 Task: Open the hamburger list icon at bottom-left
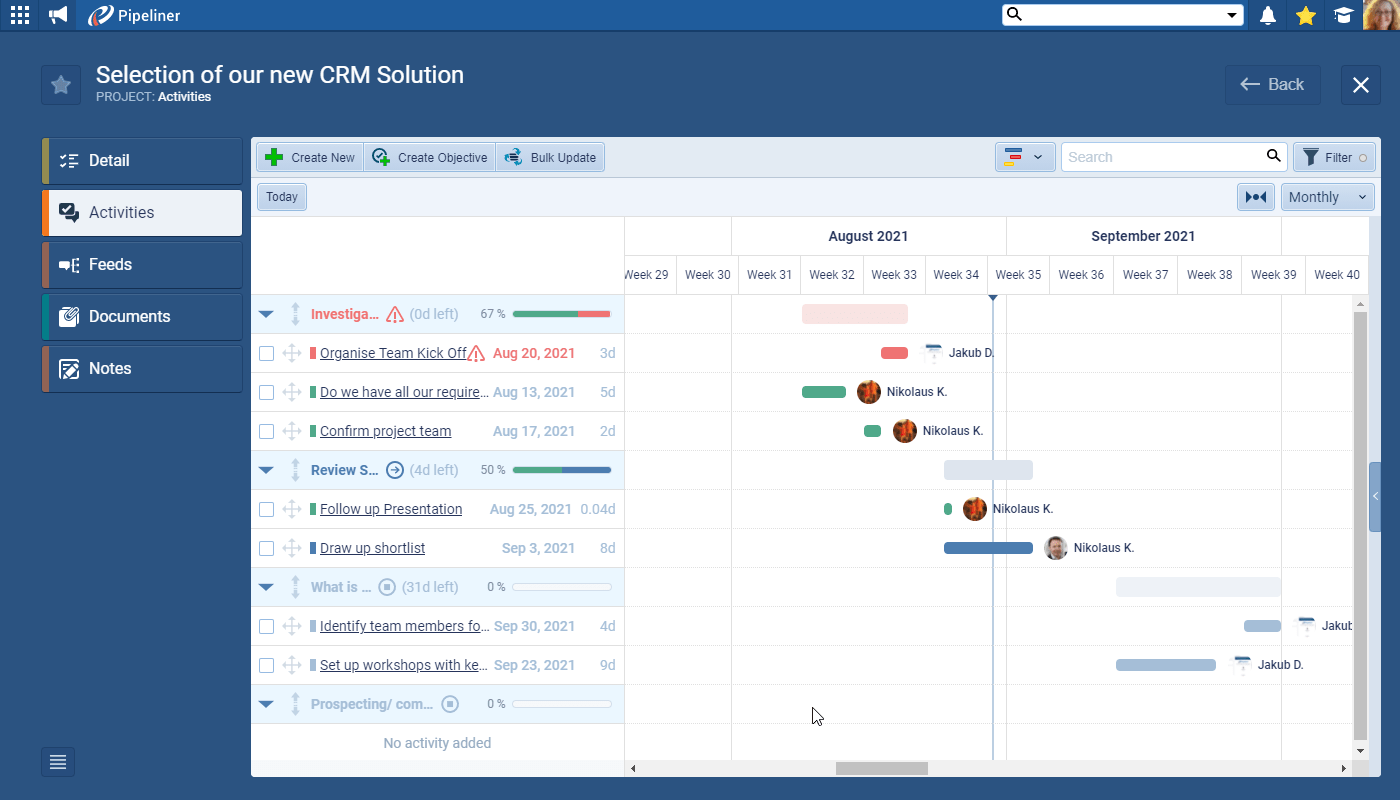click(x=57, y=761)
